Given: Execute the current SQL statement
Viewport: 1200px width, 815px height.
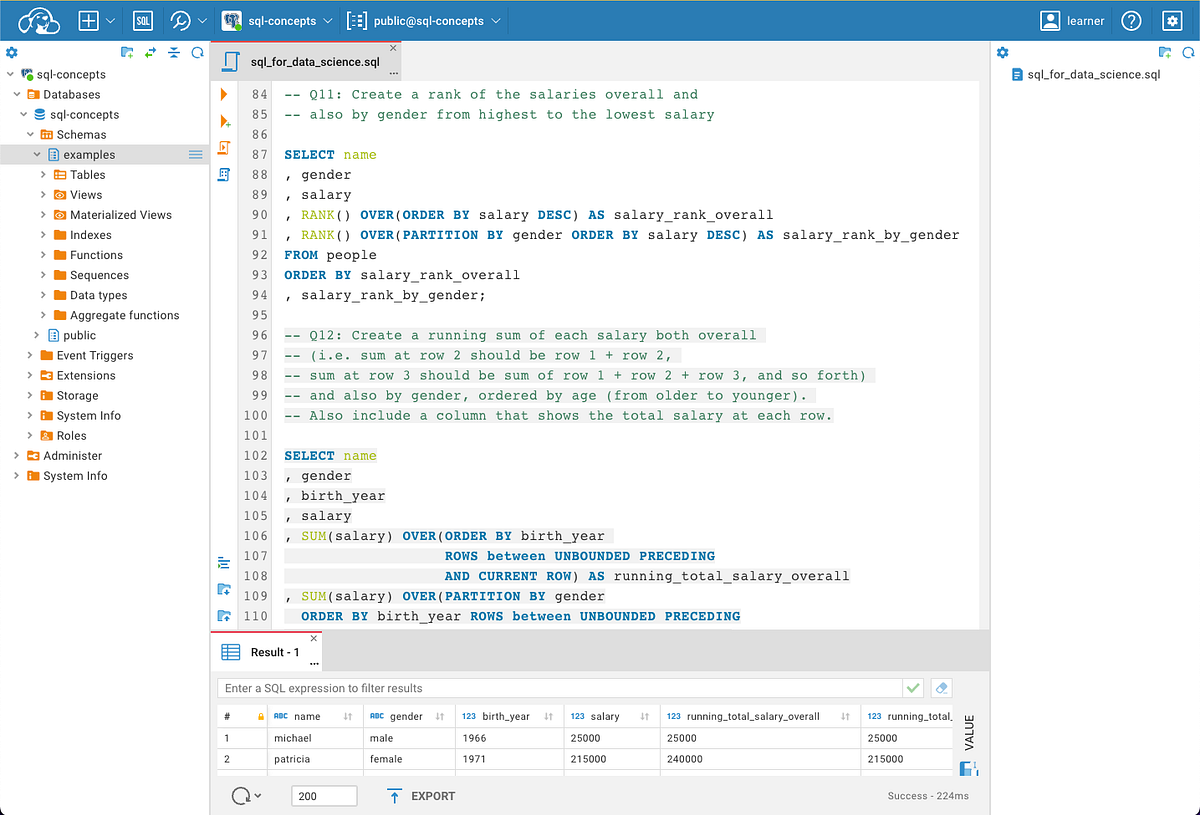Looking at the screenshot, I should coord(224,94).
